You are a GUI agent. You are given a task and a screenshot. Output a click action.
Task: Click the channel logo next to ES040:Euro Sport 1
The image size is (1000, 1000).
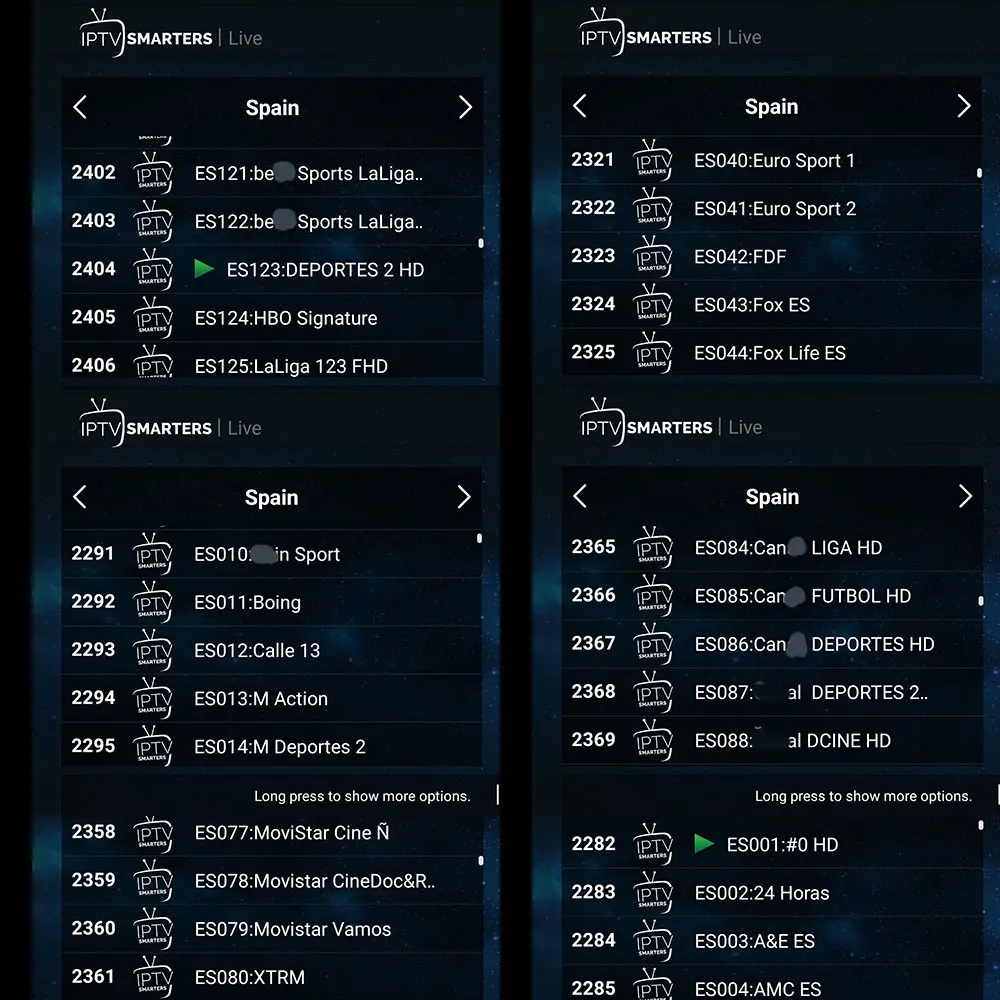pos(653,160)
